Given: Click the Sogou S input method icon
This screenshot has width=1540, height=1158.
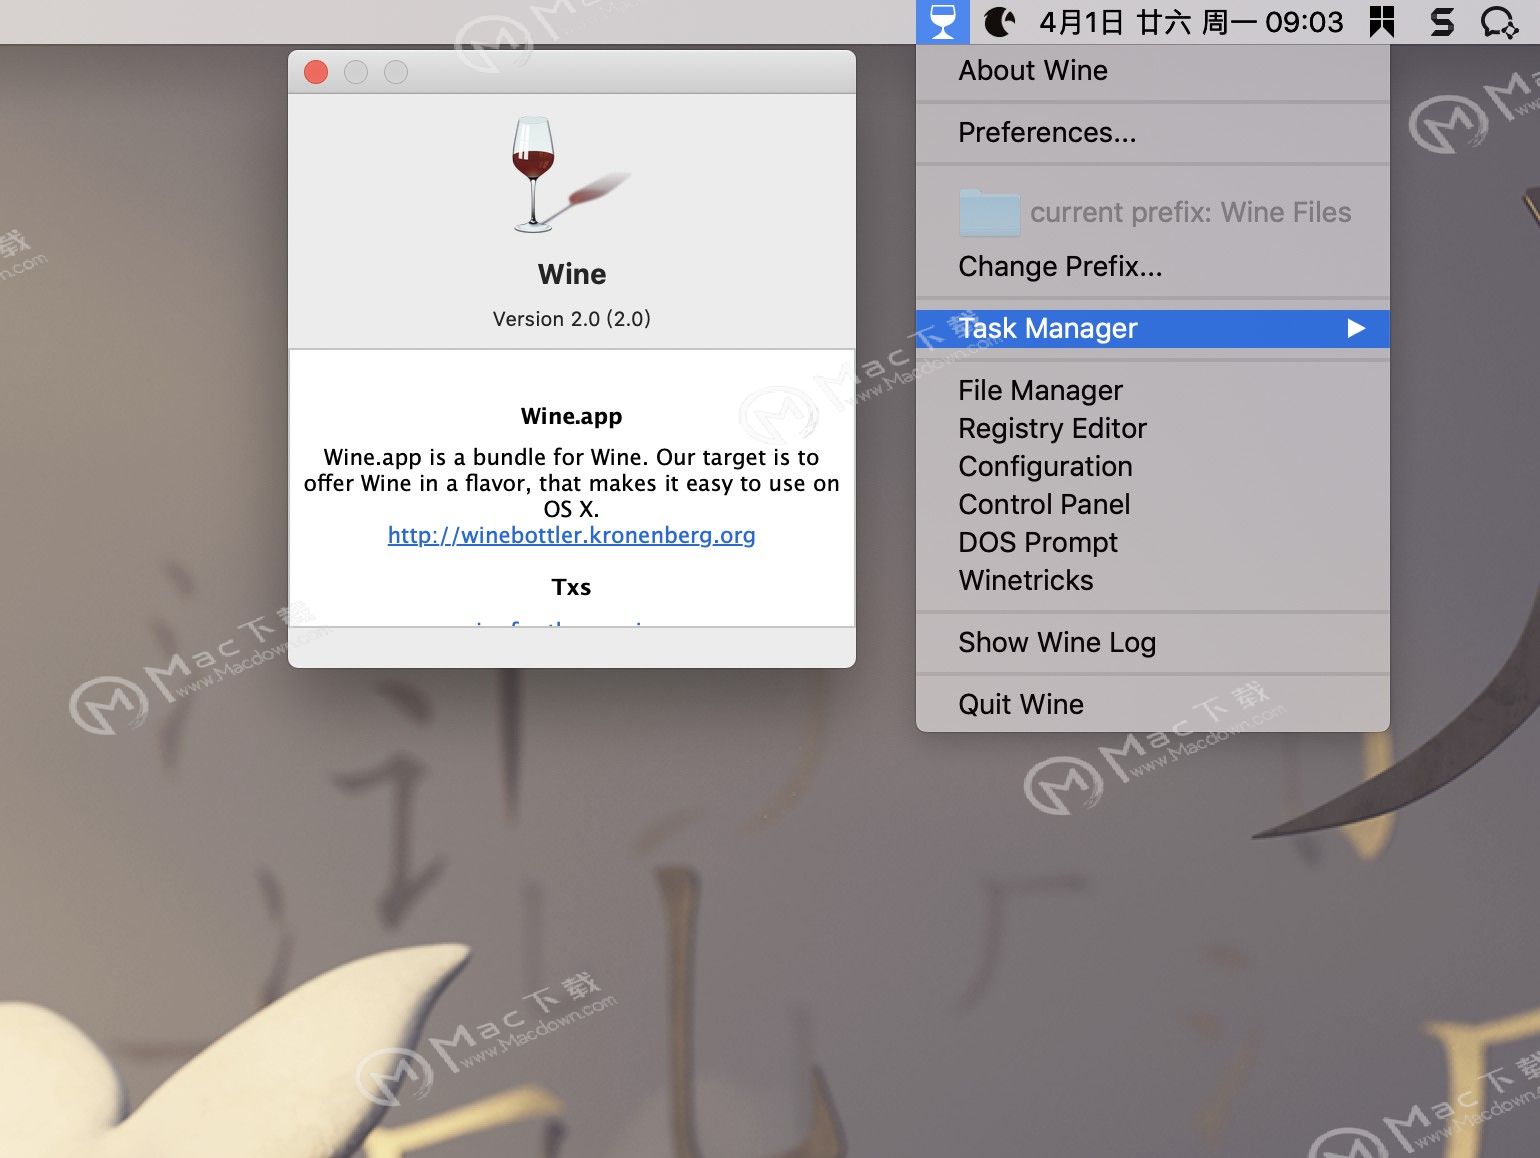Looking at the screenshot, I should 1441,21.
